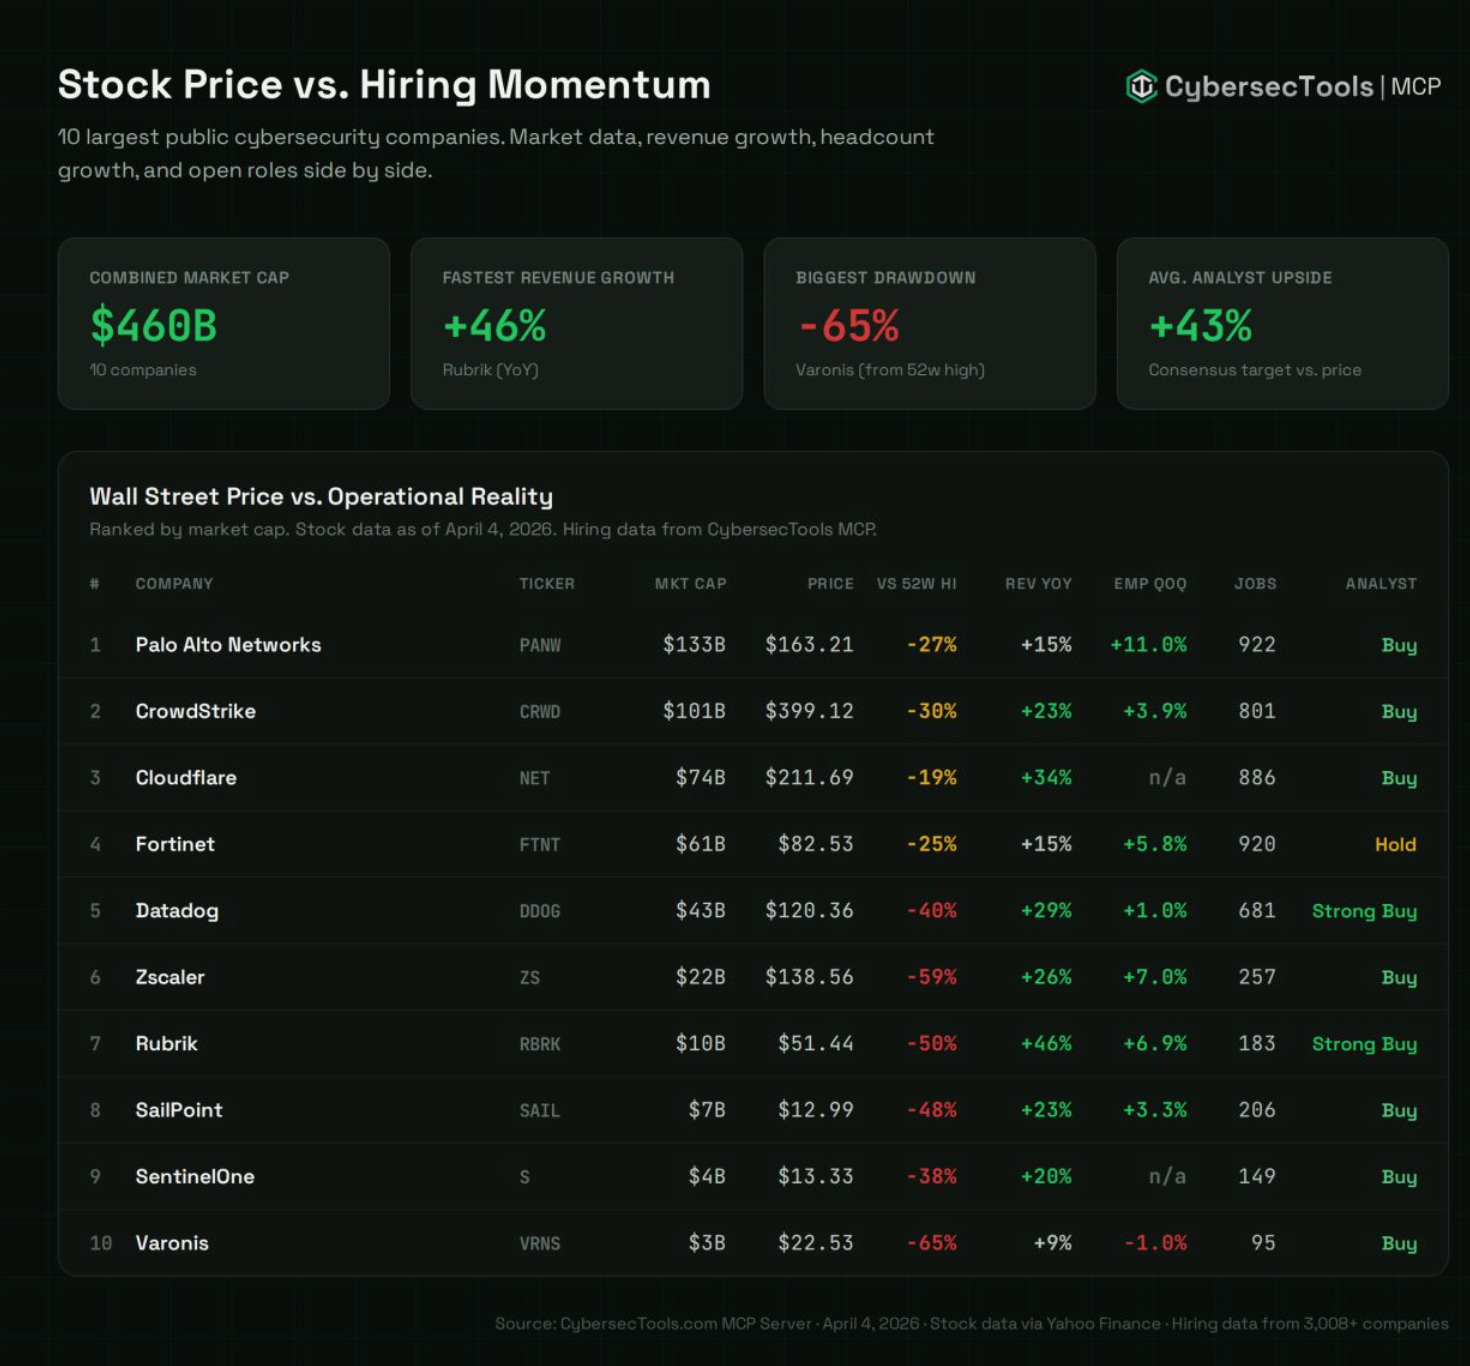
Task: Click Zscaler's -59% vs 52-week high
Action: [x=932, y=977]
